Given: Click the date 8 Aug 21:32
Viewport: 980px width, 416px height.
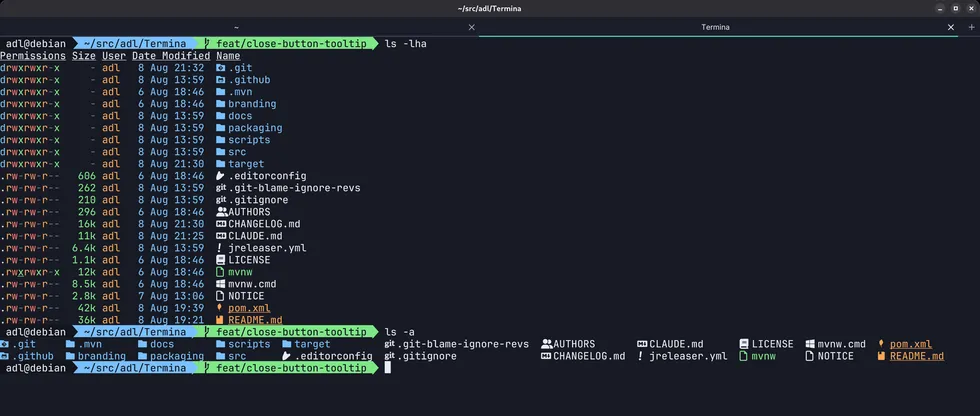Looking at the screenshot, I should [171, 68].
